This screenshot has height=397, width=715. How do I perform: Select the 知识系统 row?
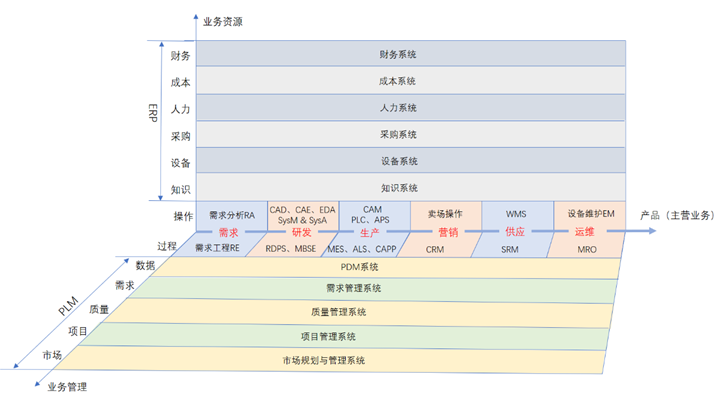point(410,187)
